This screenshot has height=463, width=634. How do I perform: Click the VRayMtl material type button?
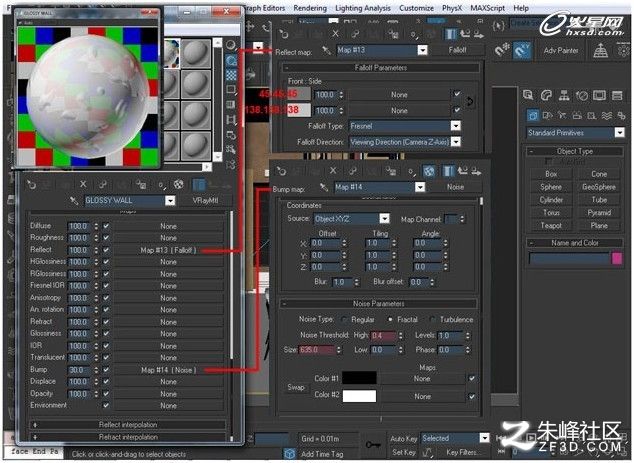tap(206, 201)
